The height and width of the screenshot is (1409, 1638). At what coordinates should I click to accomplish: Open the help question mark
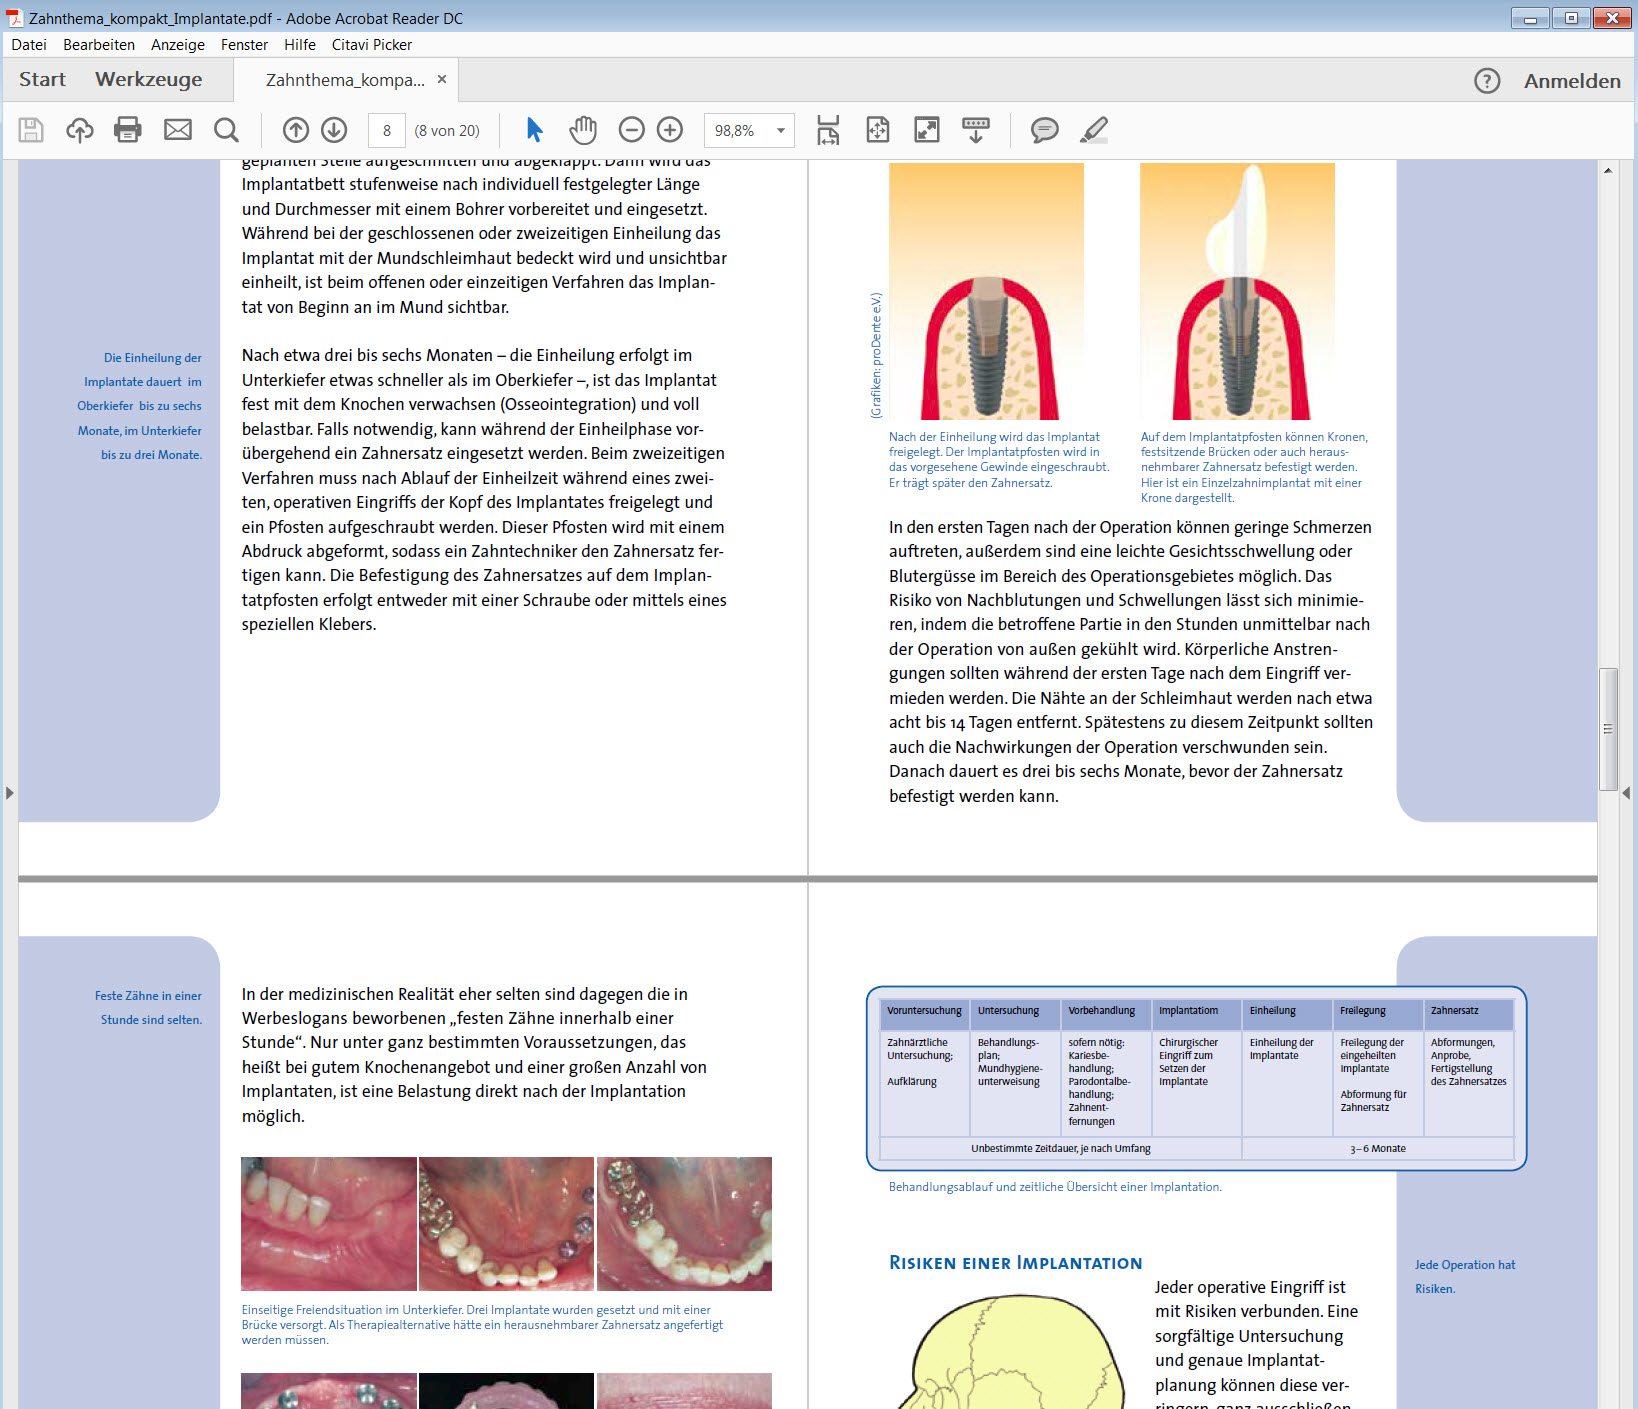(x=1487, y=81)
